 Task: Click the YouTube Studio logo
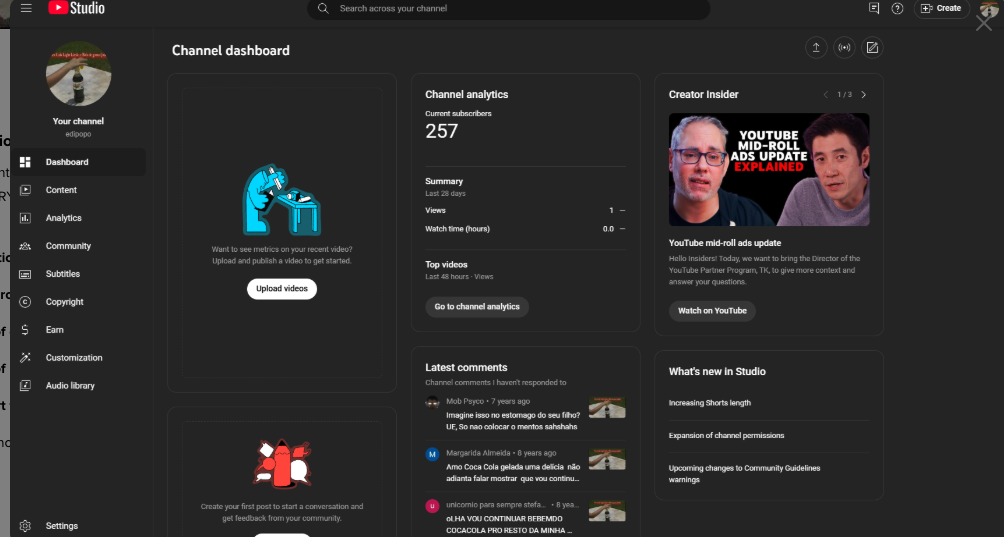coord(76,8)
